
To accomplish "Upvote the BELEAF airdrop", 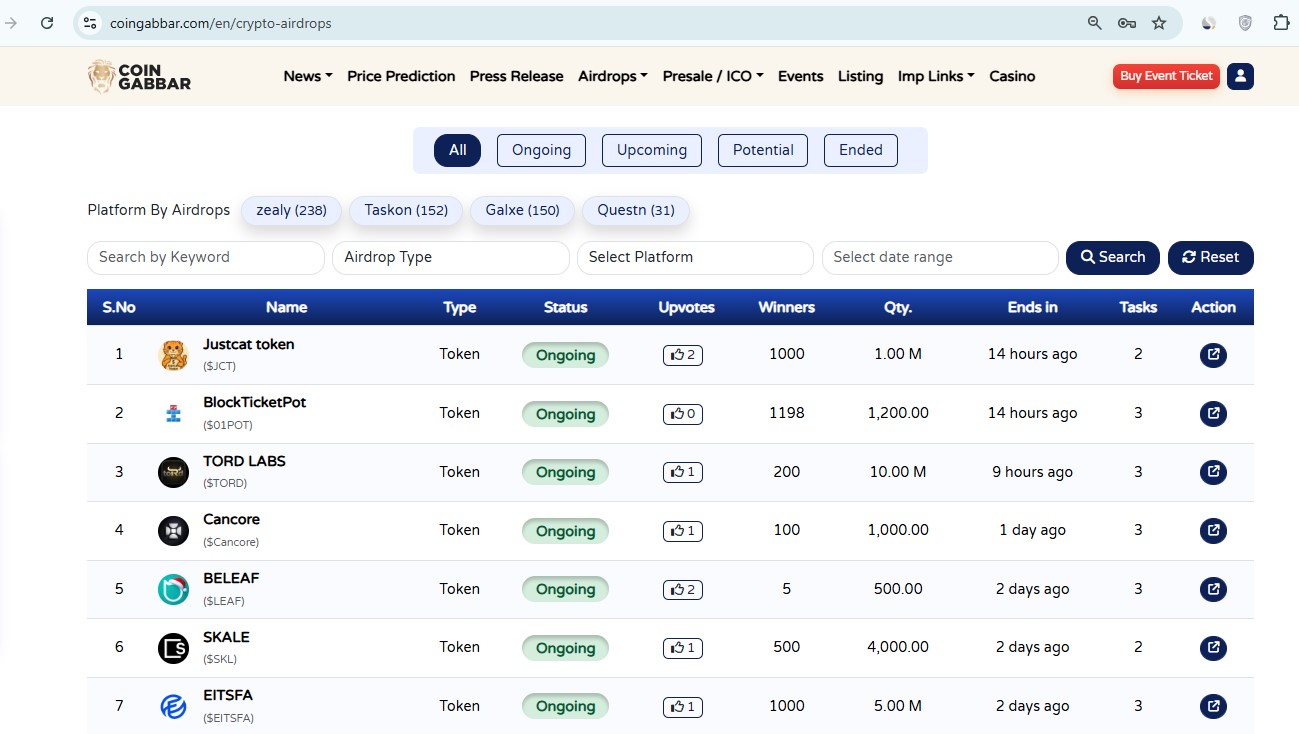I will pyautogui.click(x=682, y=589).
